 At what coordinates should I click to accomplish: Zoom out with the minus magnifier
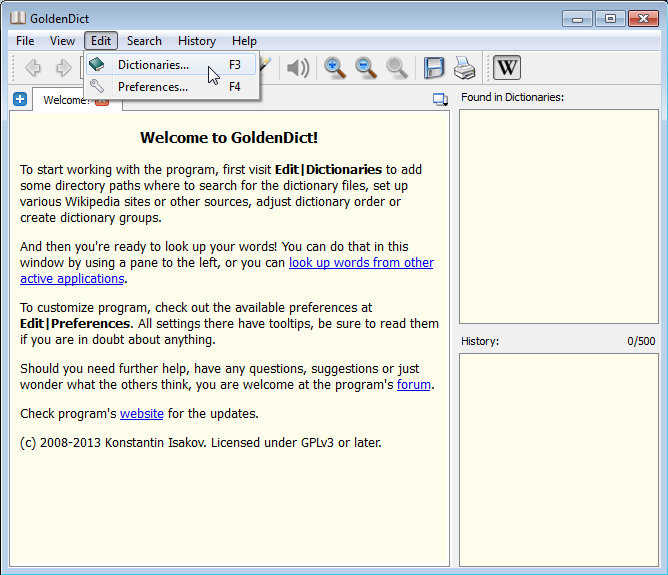pyautogui.click(x=366, y=68)
